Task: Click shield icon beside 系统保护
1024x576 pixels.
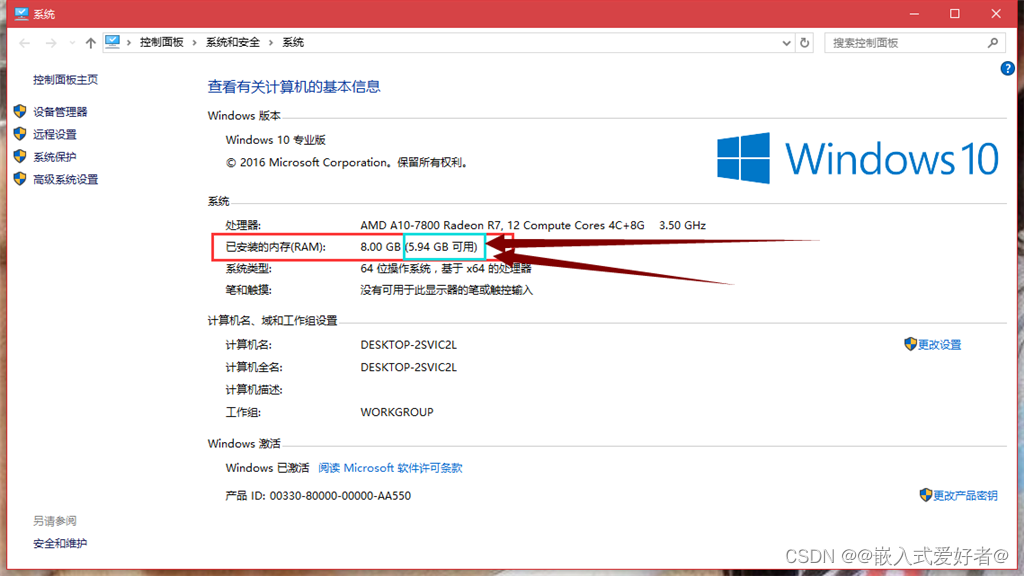Action: point(20,156)
